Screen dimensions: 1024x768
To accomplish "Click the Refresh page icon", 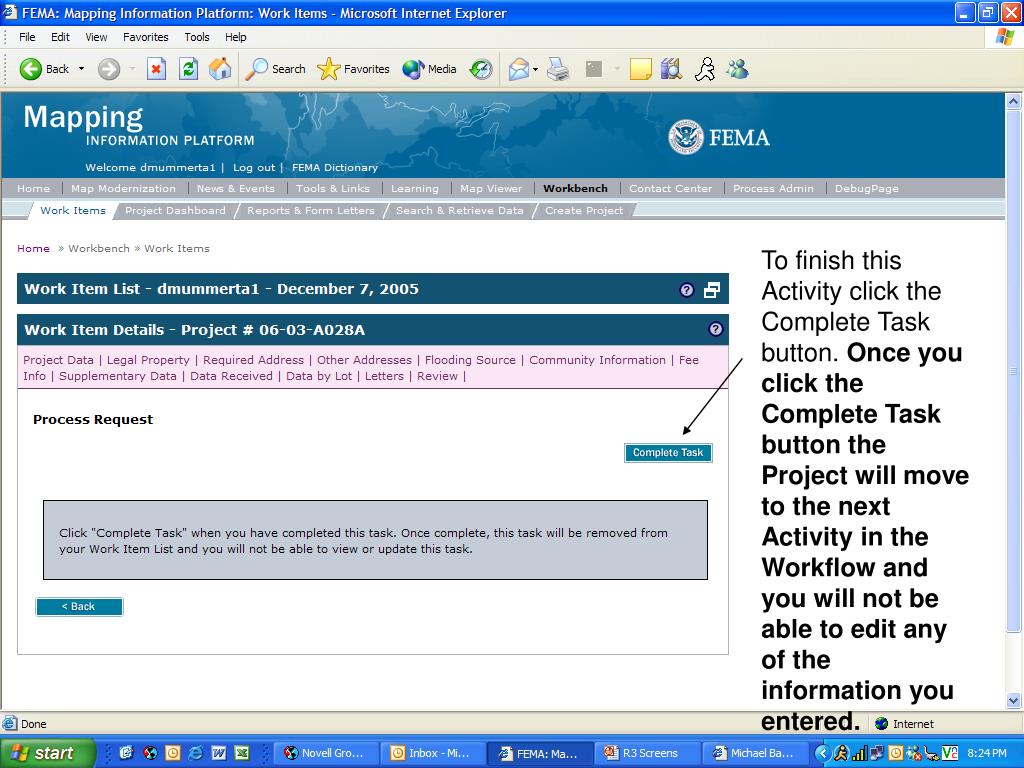I will 188,69.
